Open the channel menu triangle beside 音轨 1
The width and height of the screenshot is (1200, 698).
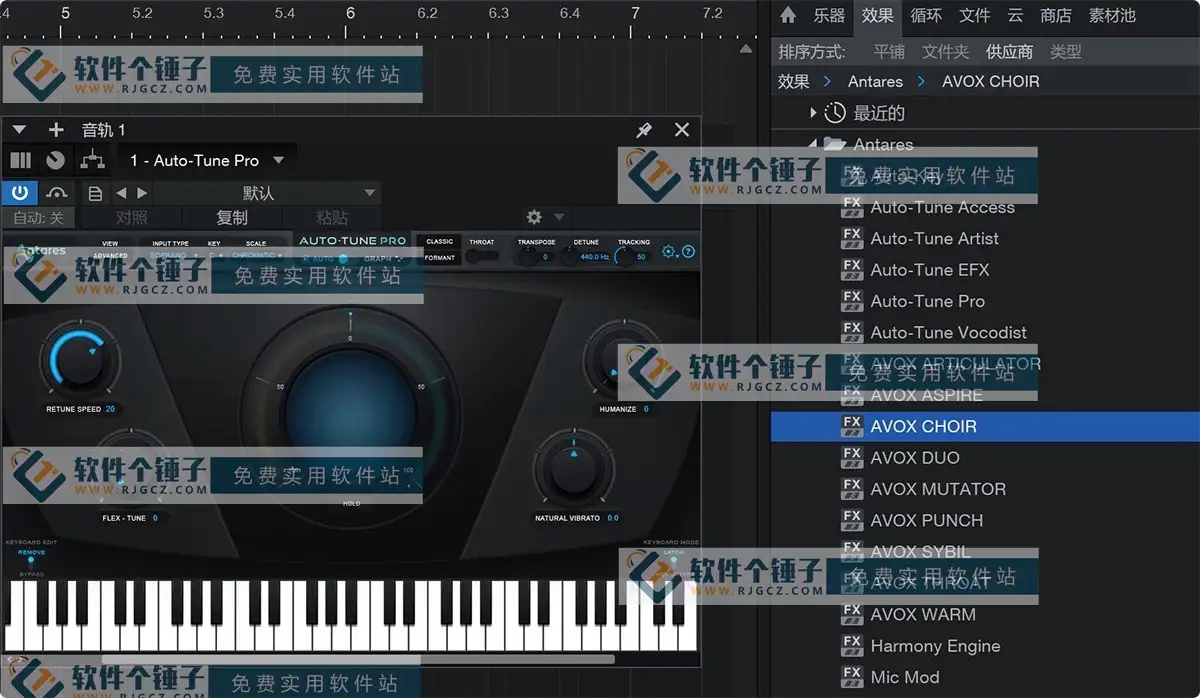tap(19, 130)
